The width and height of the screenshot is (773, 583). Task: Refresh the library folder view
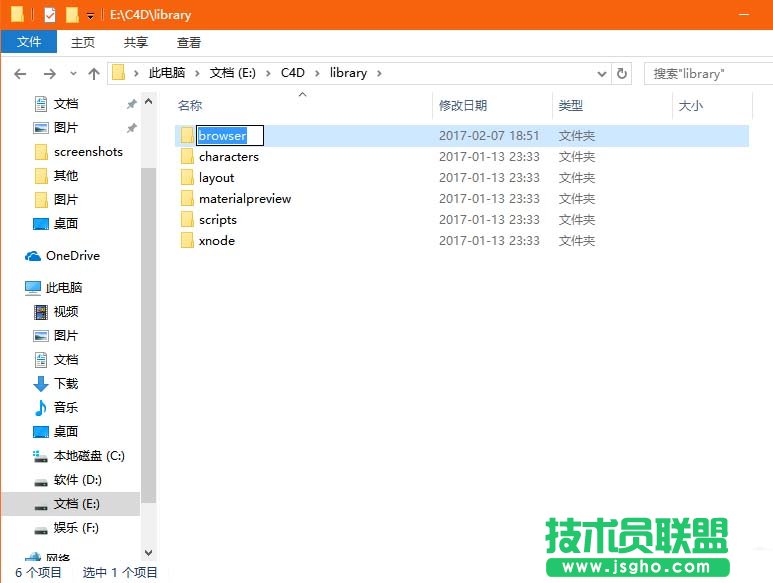pos(622,74)
